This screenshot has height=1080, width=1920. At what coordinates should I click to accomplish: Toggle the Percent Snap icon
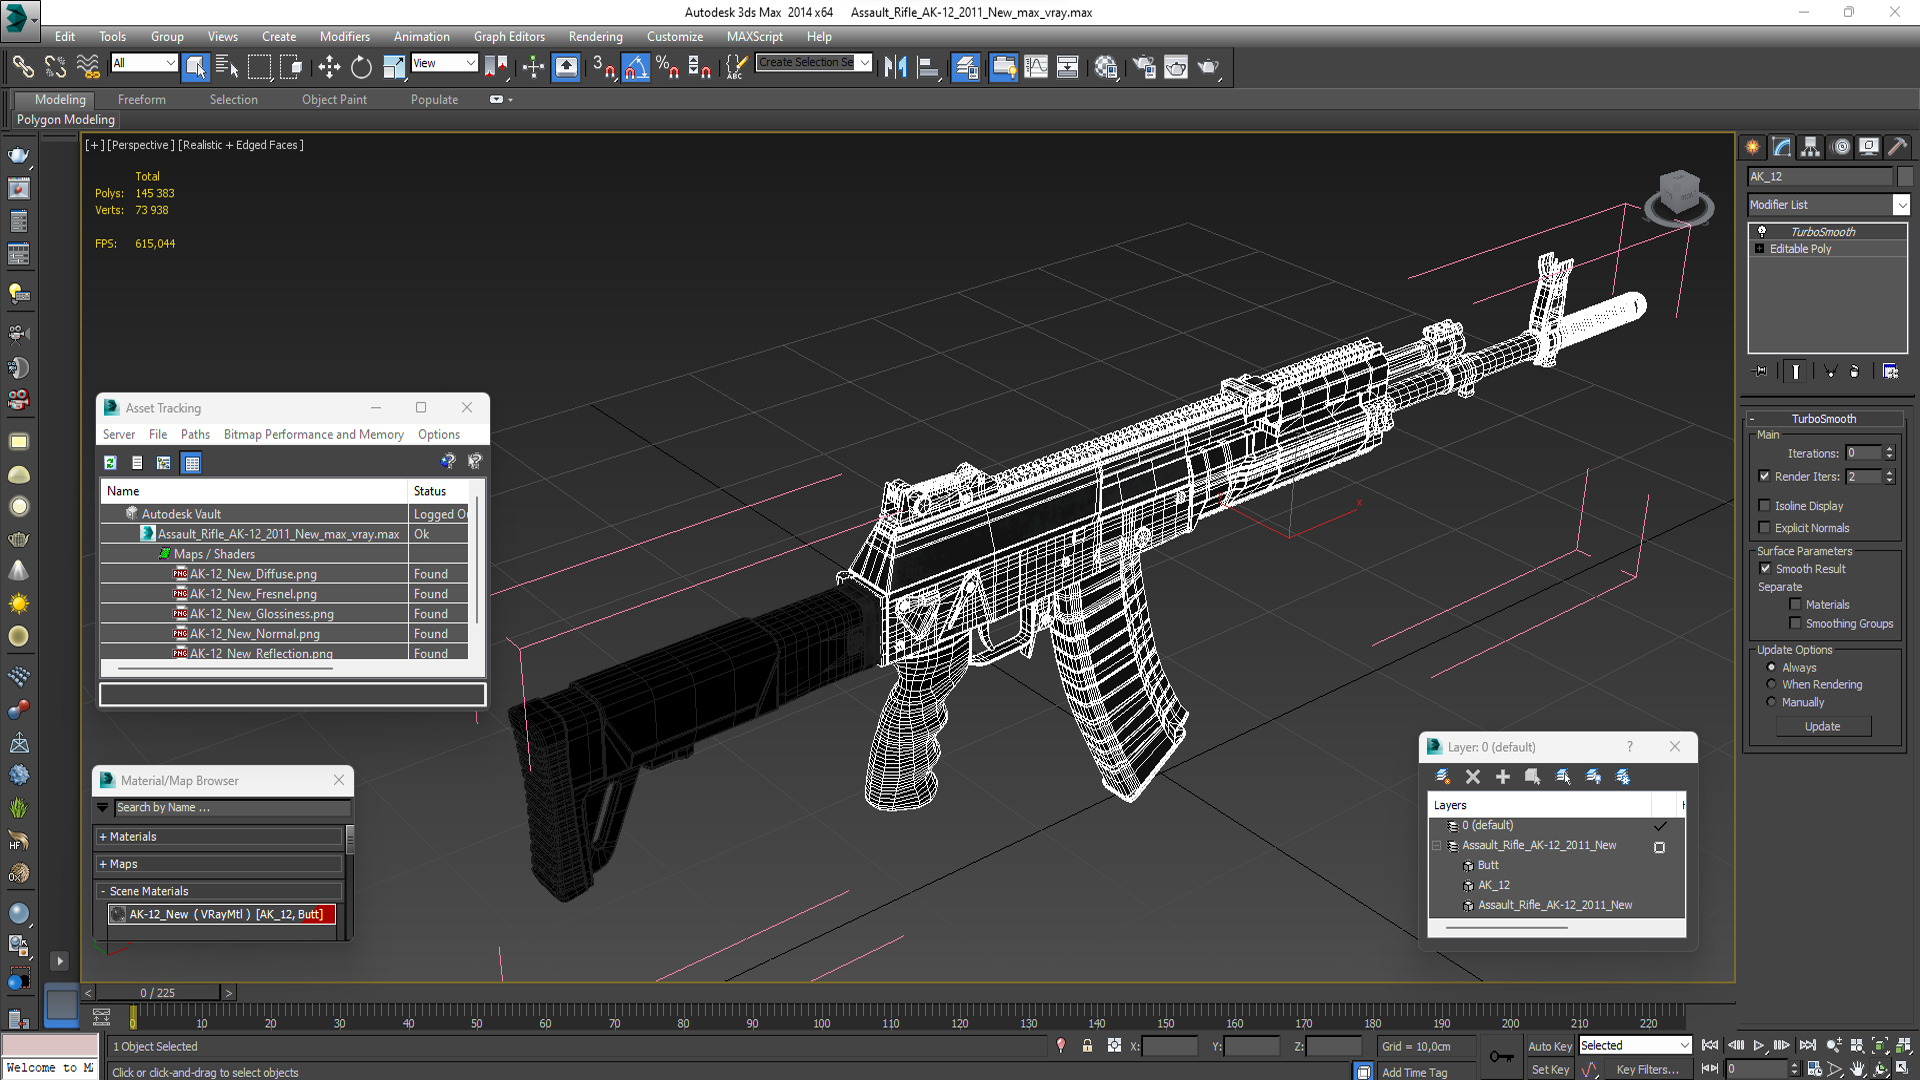667,67
